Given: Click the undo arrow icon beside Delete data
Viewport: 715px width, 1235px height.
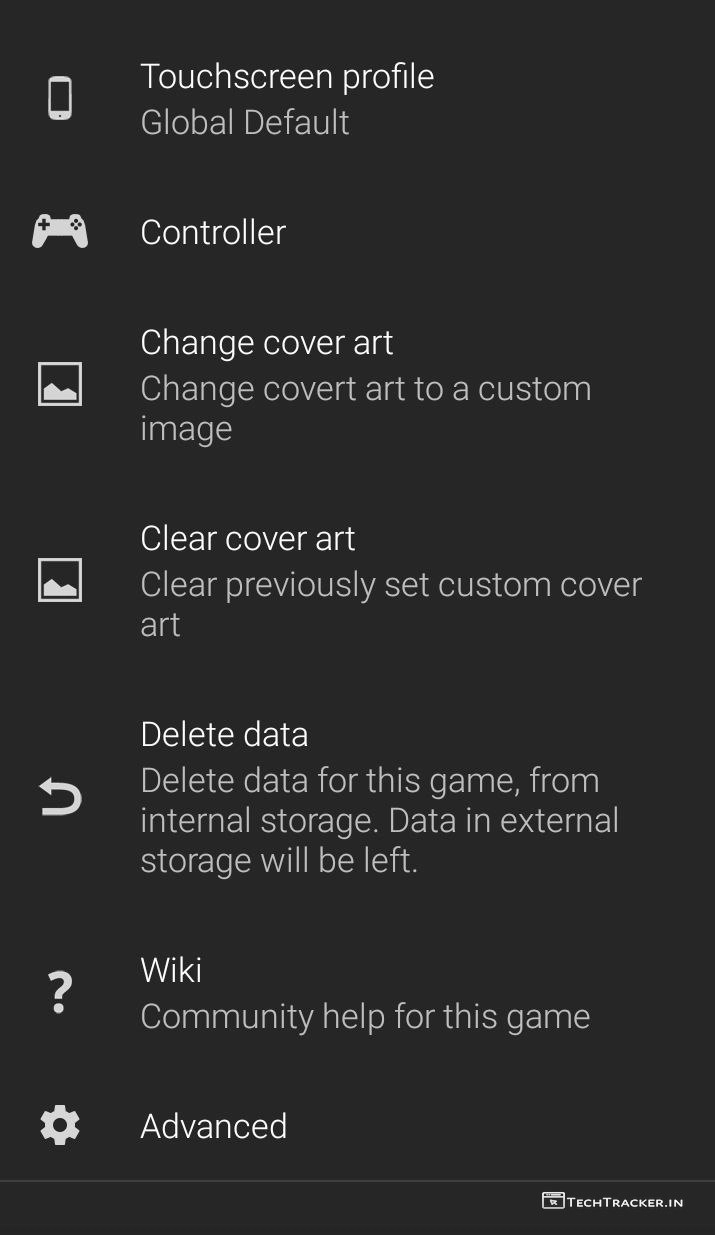Looking at the screenshot, I should pyautogui.click(x=60, y=797).
